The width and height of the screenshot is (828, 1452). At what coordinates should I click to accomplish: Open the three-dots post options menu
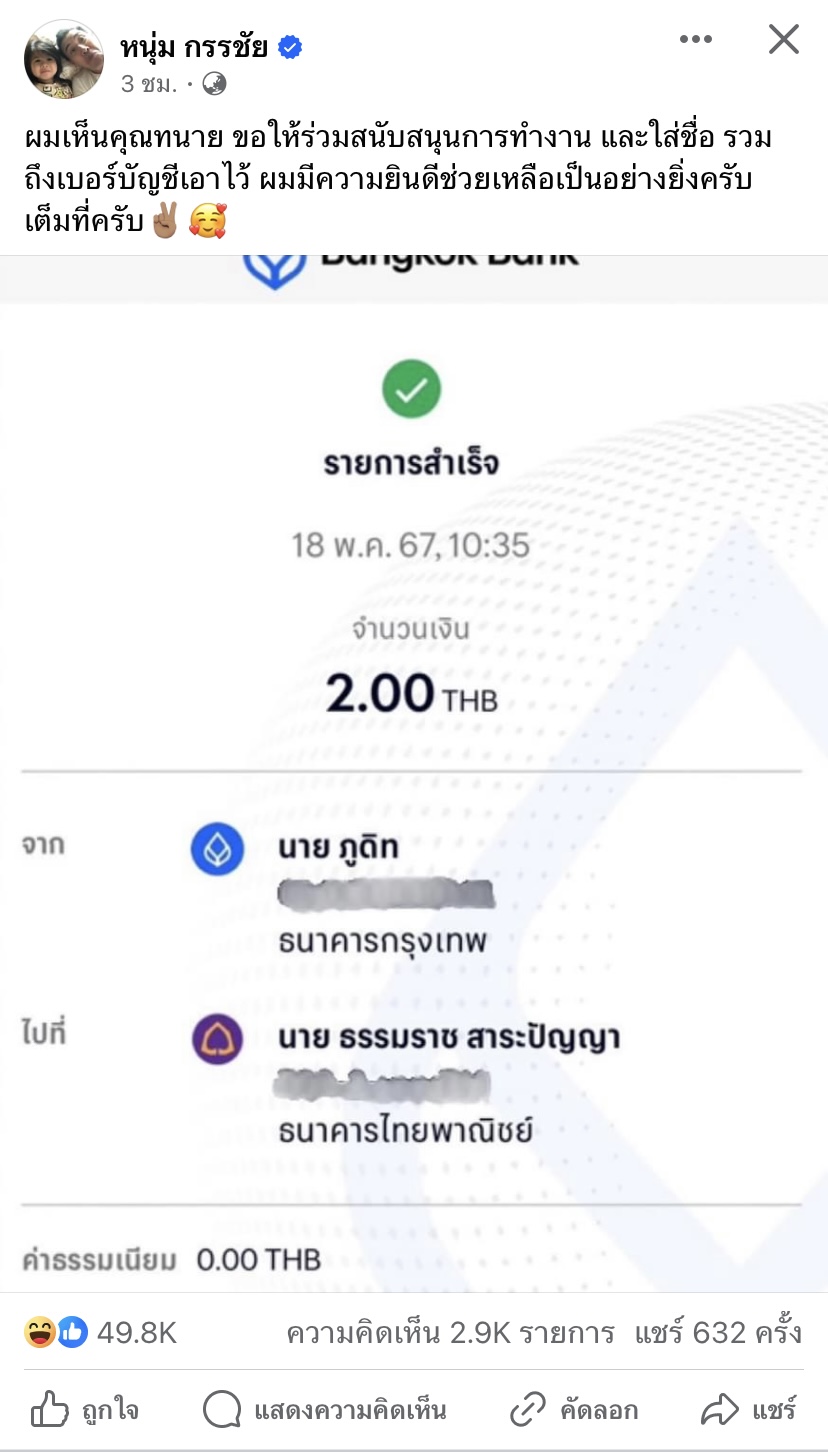[x=695, y=39]
